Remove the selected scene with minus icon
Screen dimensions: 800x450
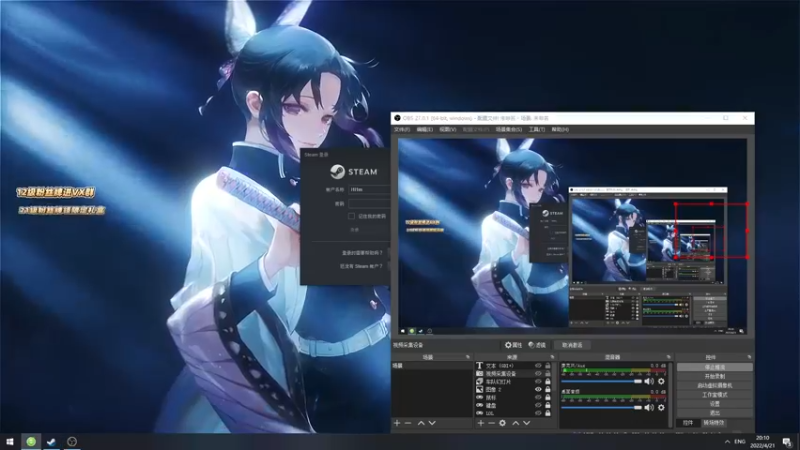[408, 423]
